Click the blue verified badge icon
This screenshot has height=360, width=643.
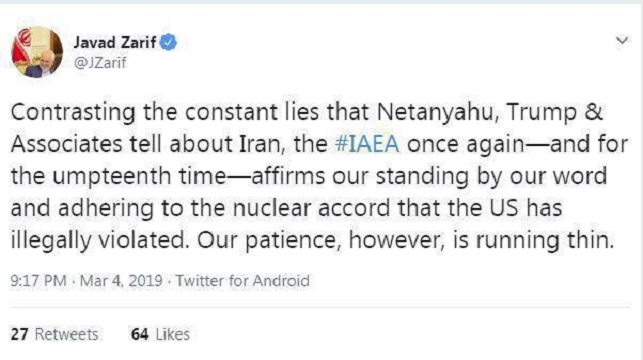(168, 42)
